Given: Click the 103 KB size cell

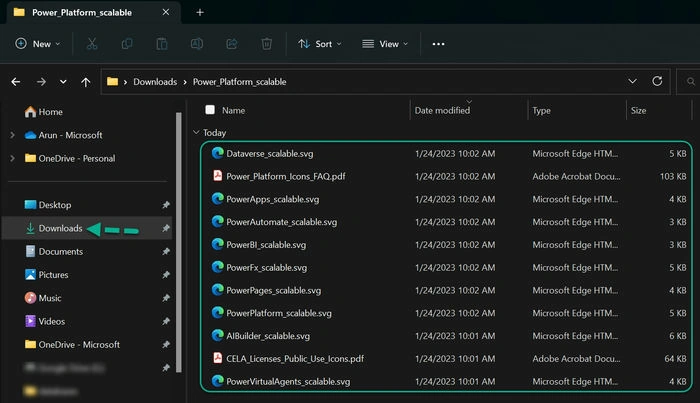Looking at the screenshot, I should (x=673, y=176).
